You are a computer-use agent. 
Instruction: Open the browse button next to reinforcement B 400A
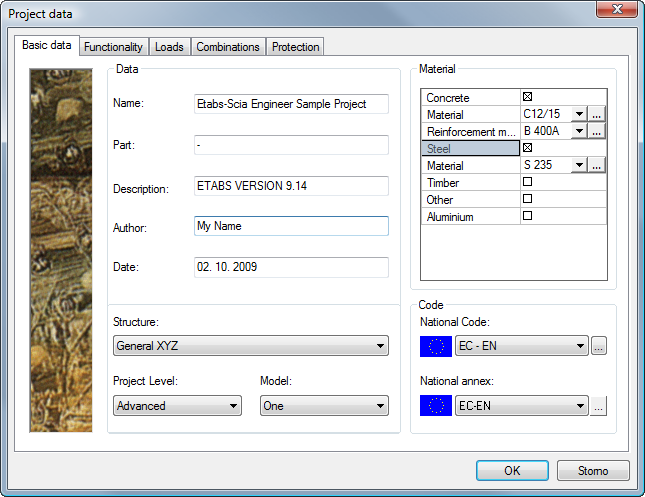click(597, 131)
